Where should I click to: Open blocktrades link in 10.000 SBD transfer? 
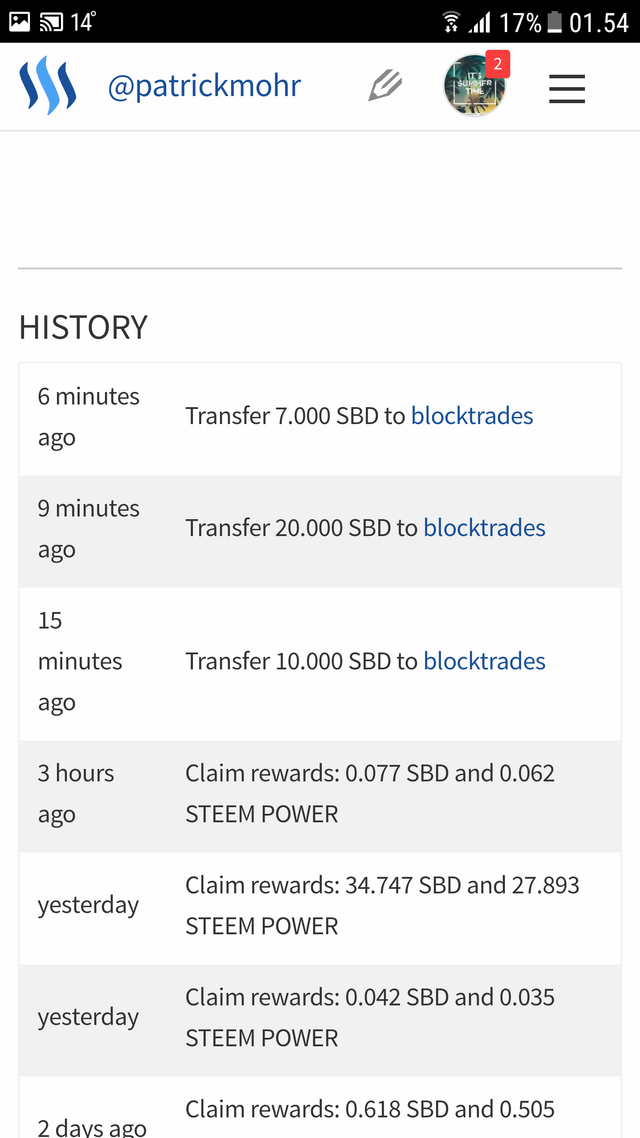coord(484,661)
